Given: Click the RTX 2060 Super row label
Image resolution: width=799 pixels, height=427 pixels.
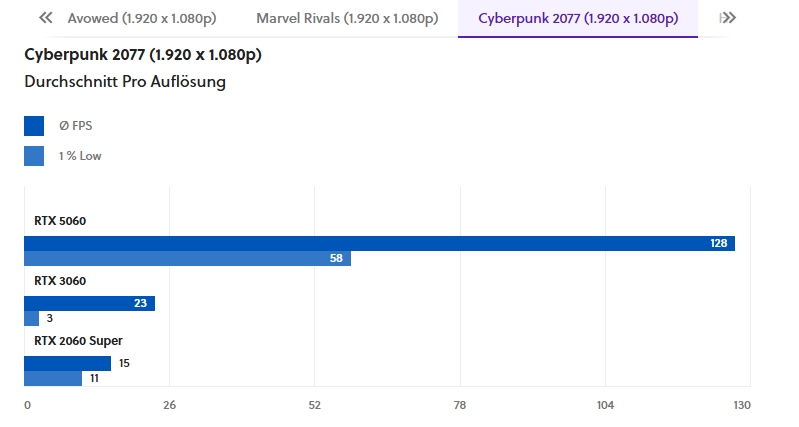Looking at the screenshot, I should (78, 341).
